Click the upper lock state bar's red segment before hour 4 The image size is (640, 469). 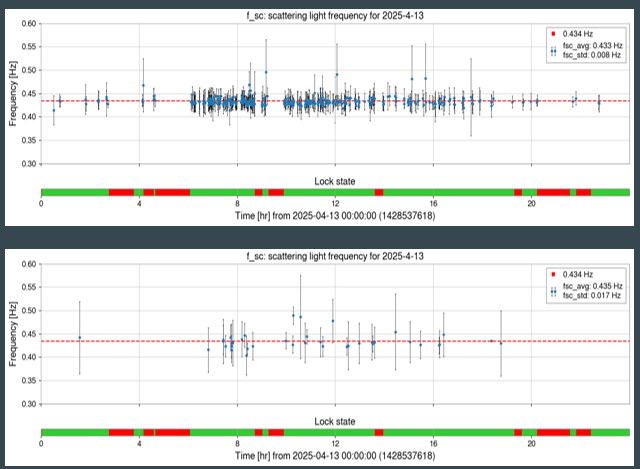(121, 192)
